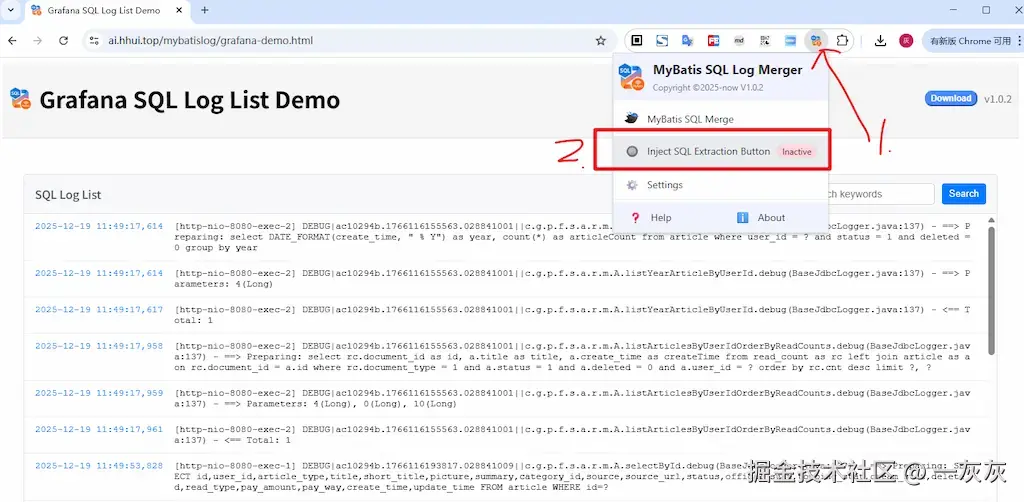
Task: Click the rc.document_id Preparing log message
Action: click(x=572, y=357)
